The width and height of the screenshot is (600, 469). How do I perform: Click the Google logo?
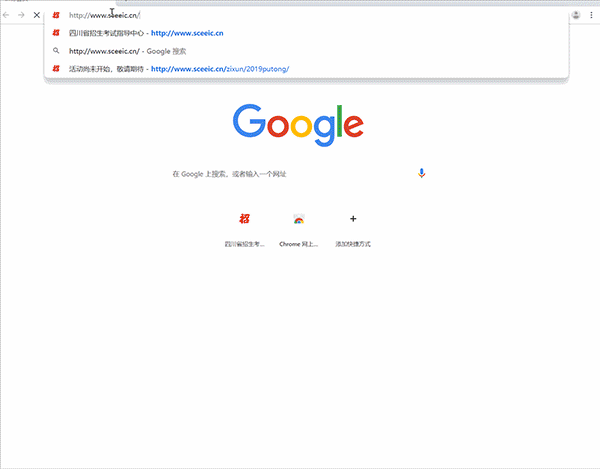click(298, 125)
